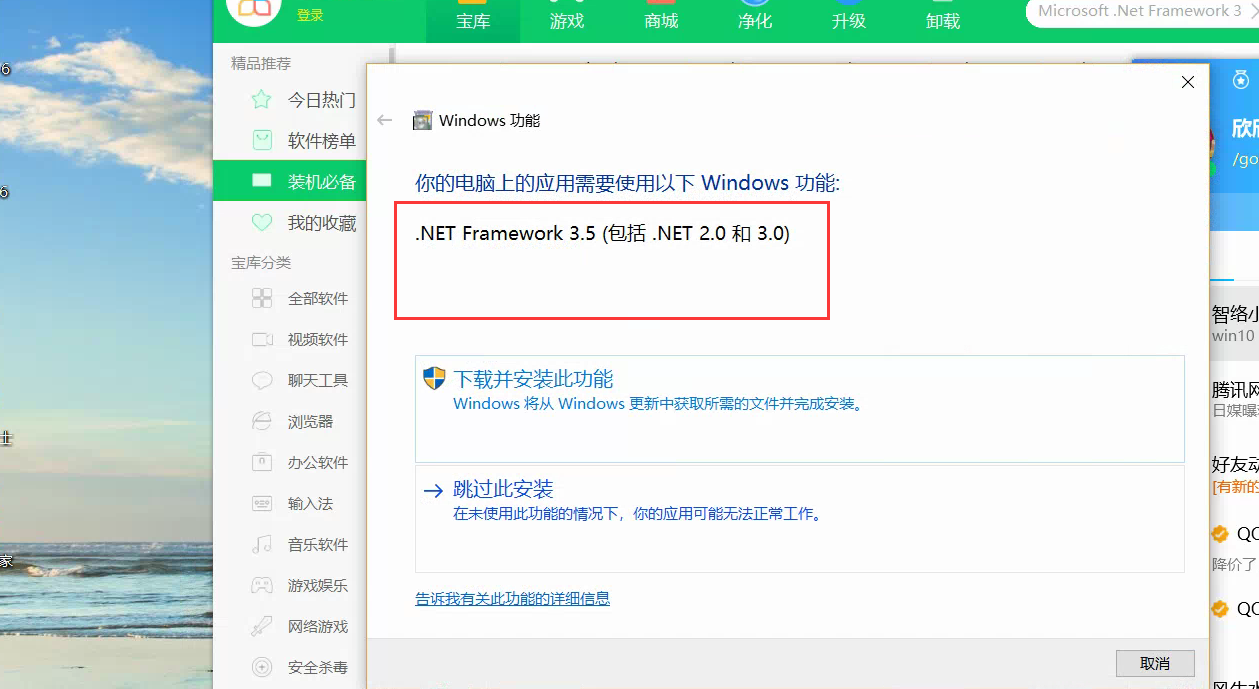Open the 卸载 tab

coord(943,21)
